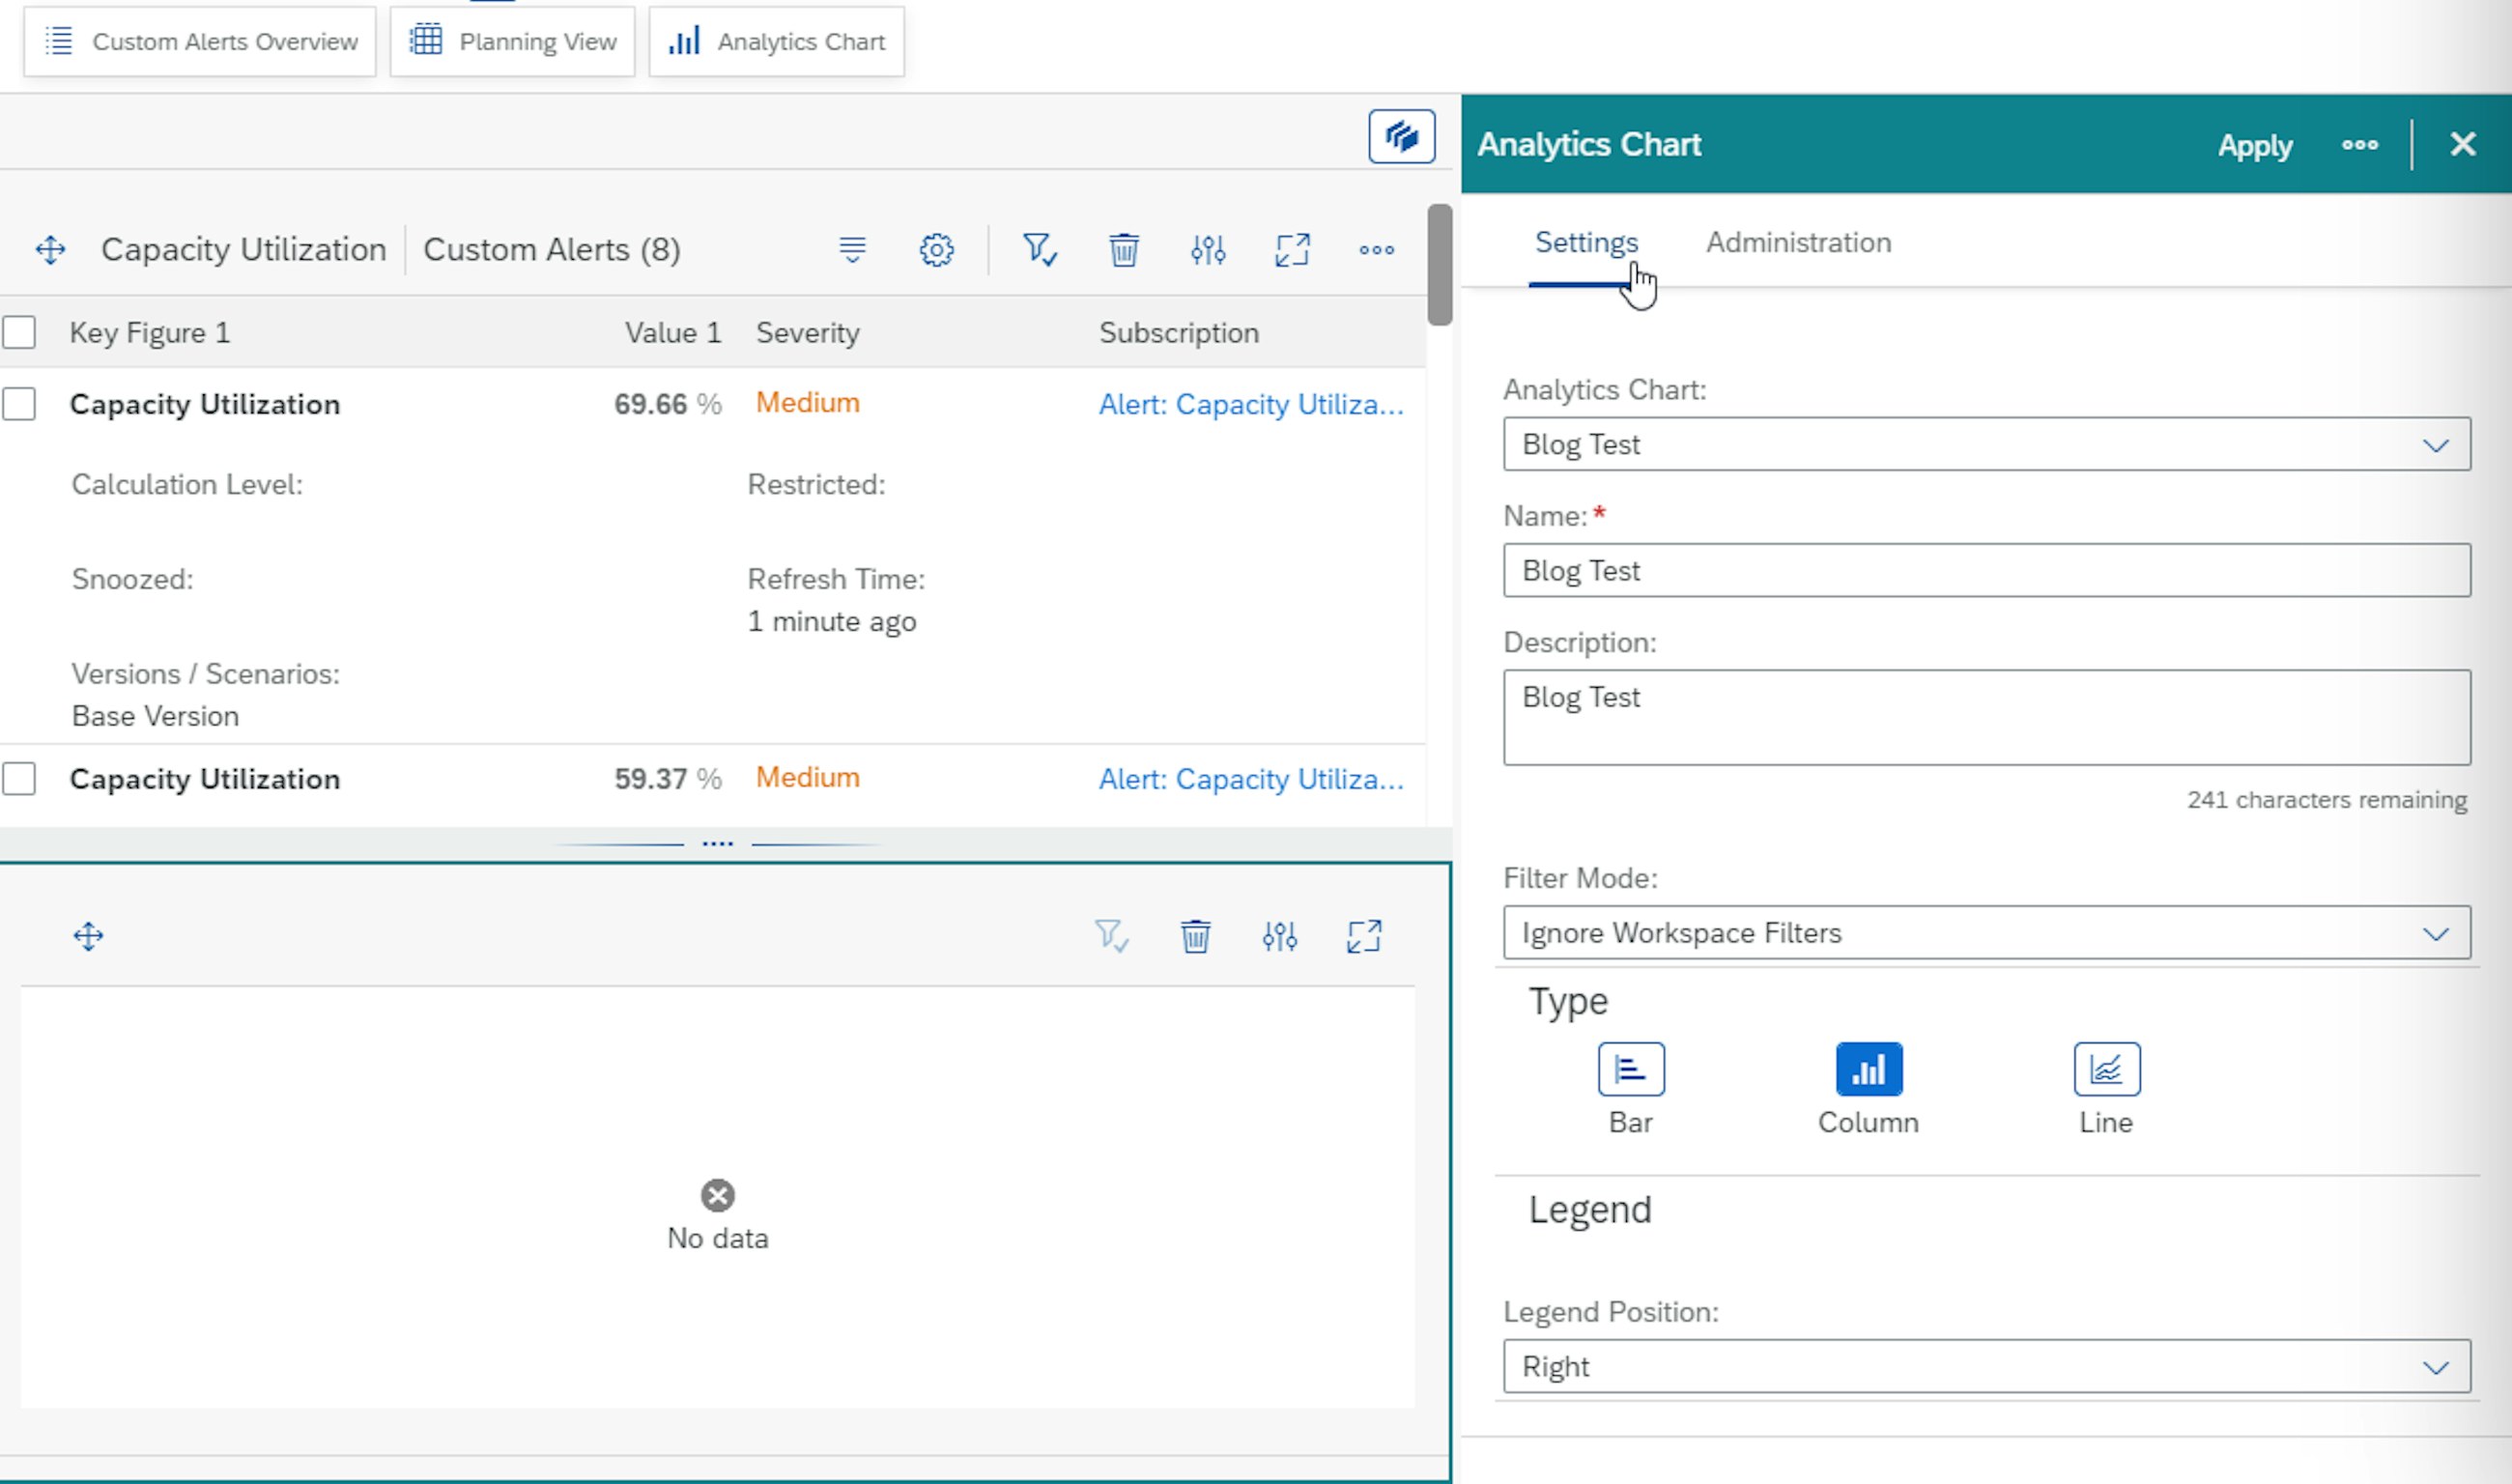Select the Line chart type
This screenshot has width=2512, height=1484.
[x=2106, y=1068]
